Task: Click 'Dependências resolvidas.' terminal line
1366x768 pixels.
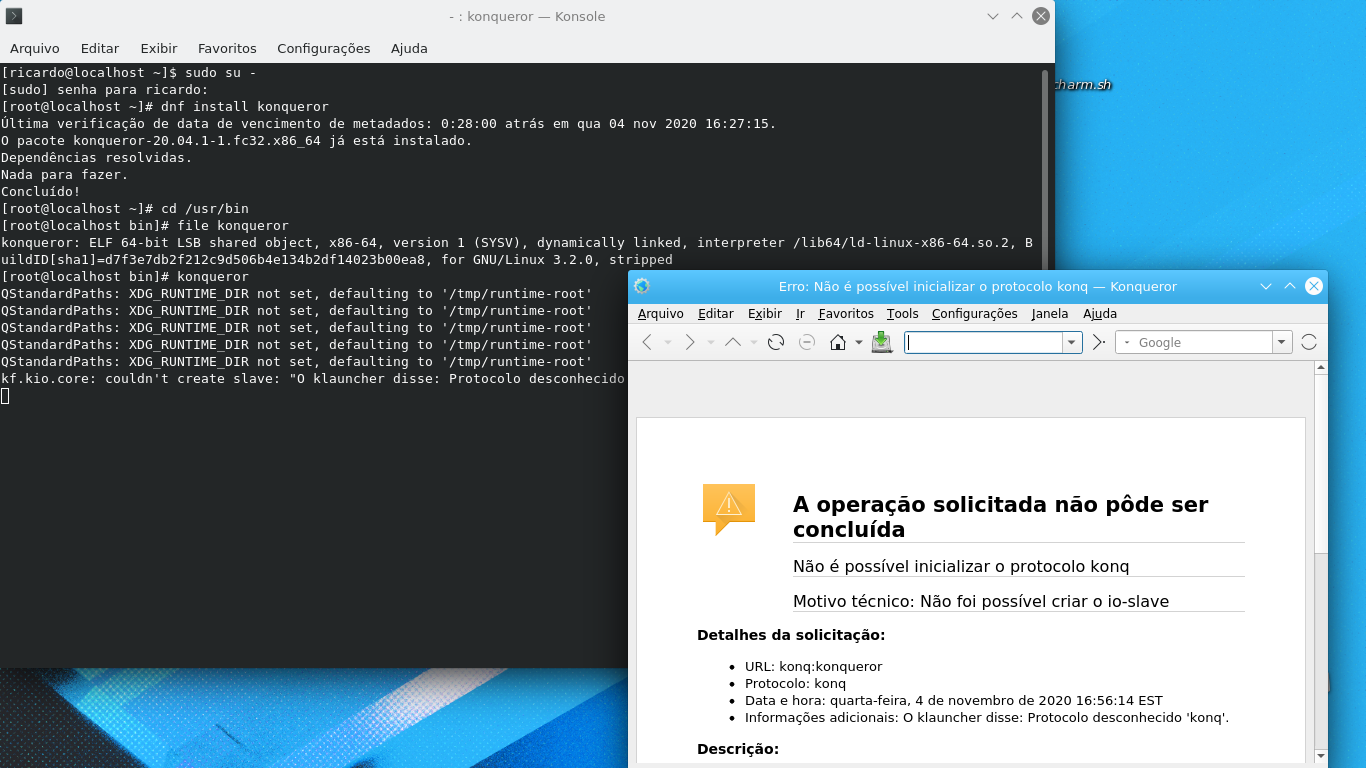Action: pos(96,157)
